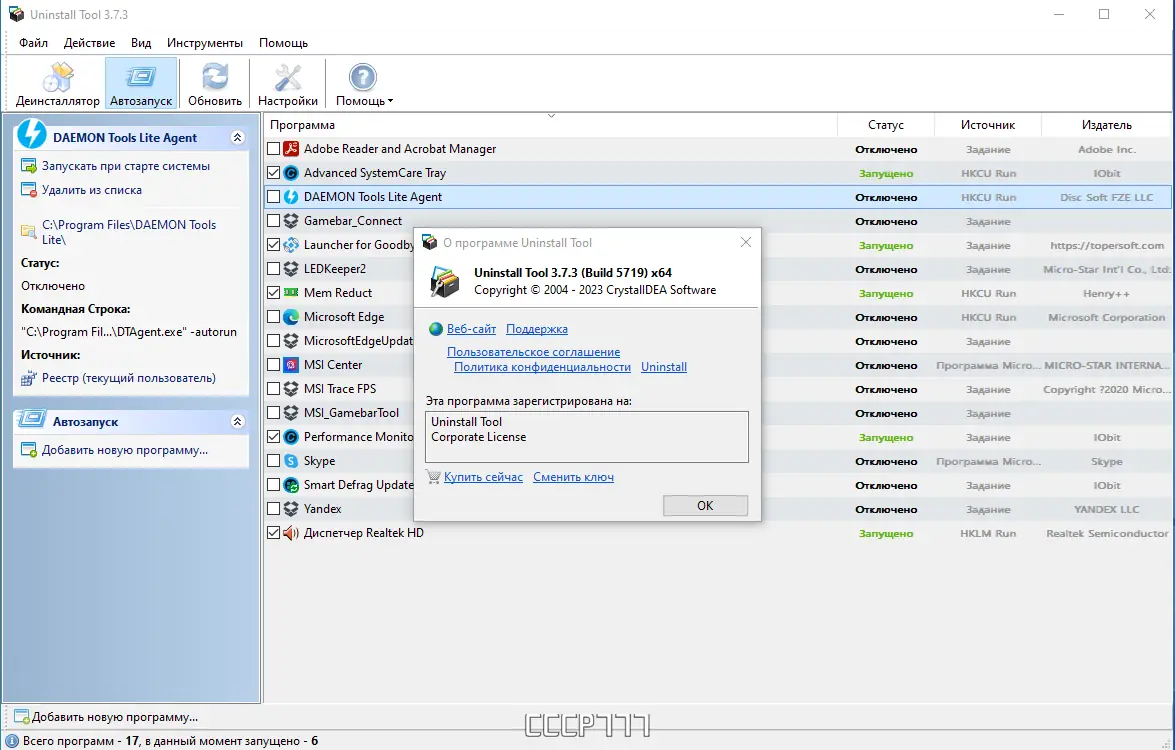Click the Реестр (текущий пользователь) source icon
The height and width of the screenshot is (750, 1175).
click(28, 377)
